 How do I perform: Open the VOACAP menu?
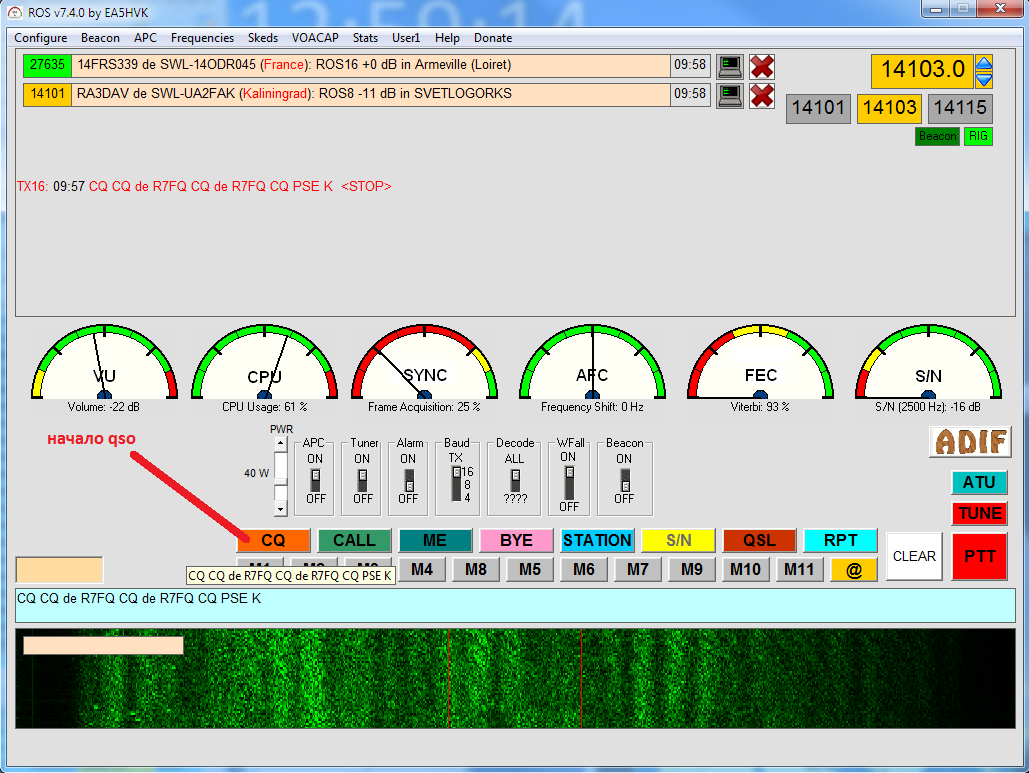pos(315,38)
